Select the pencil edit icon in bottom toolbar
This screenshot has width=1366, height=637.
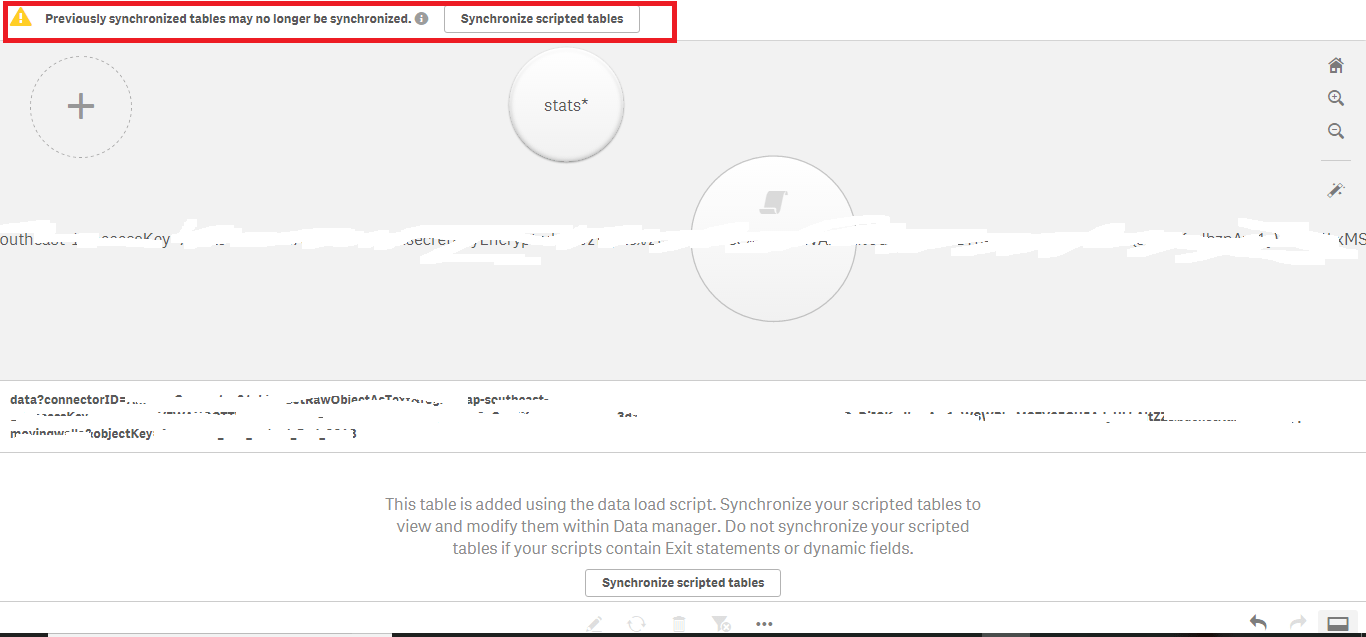coord(594,623)
